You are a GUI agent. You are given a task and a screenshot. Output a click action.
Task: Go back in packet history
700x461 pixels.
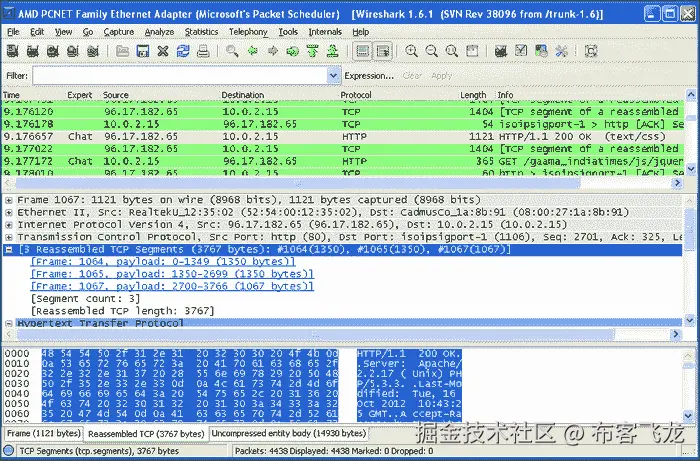253,51
